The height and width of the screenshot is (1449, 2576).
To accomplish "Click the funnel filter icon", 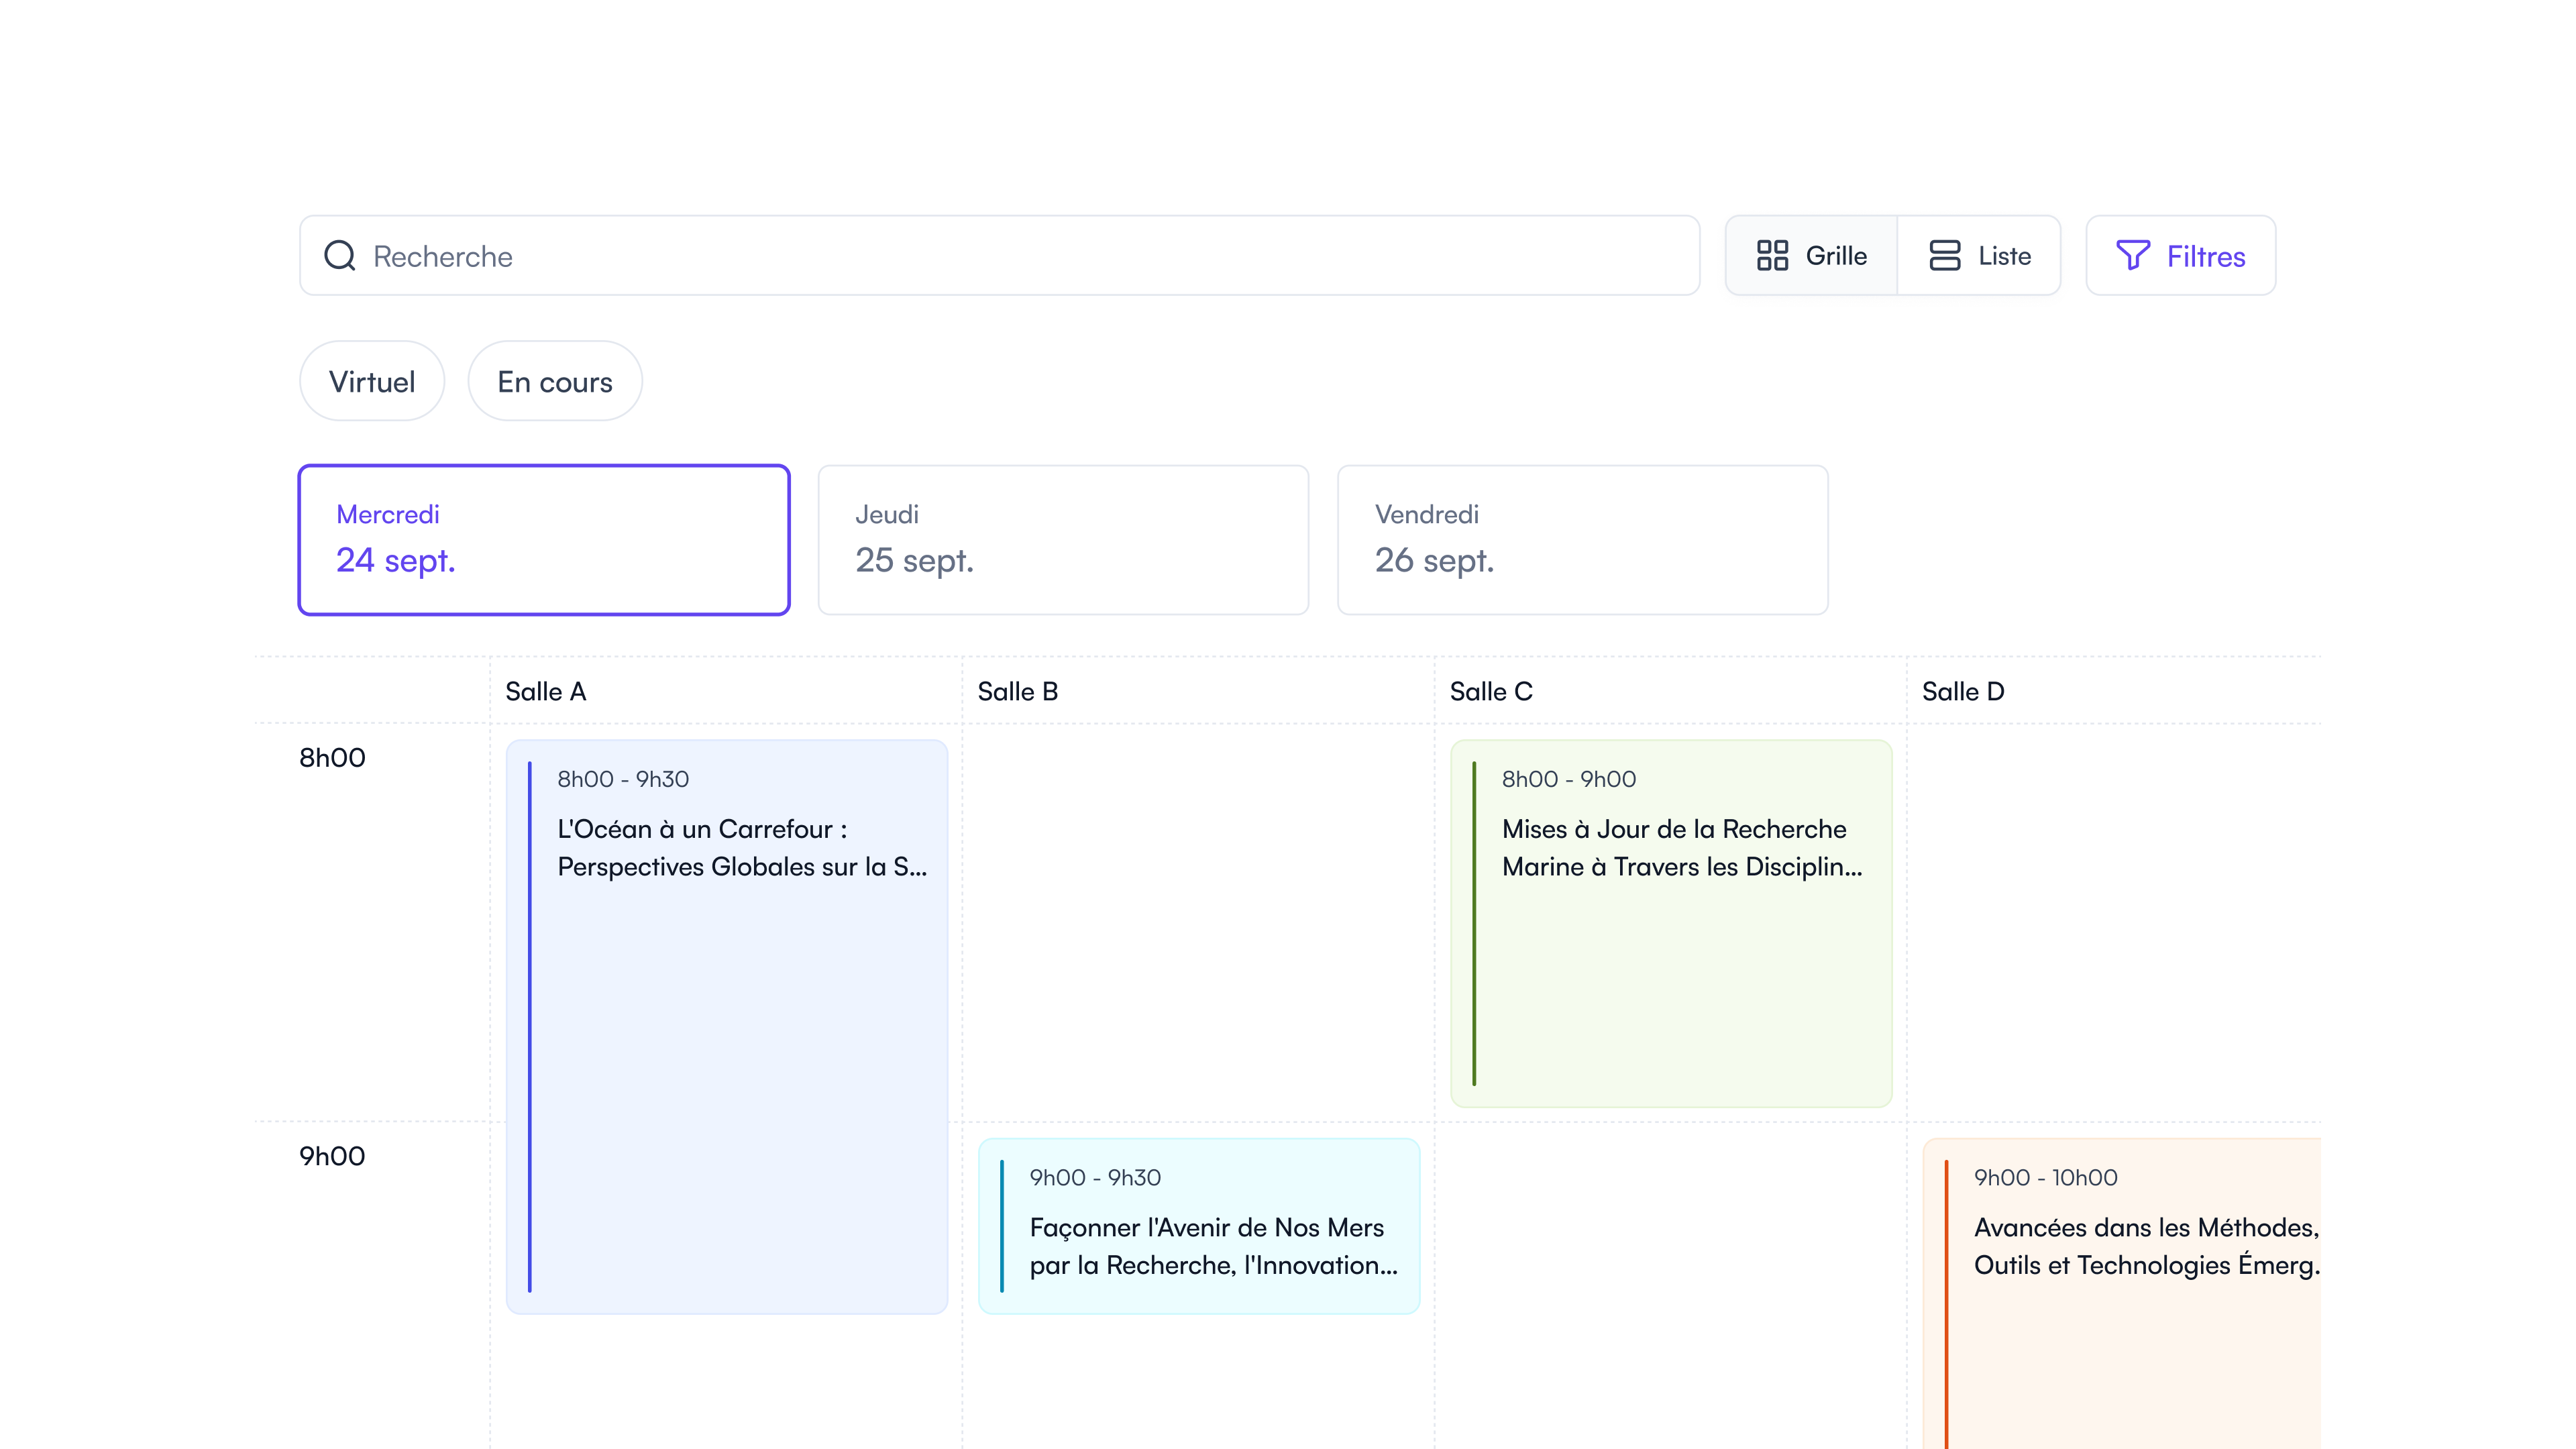I will pyautogui.click(x=2132, y=256).
